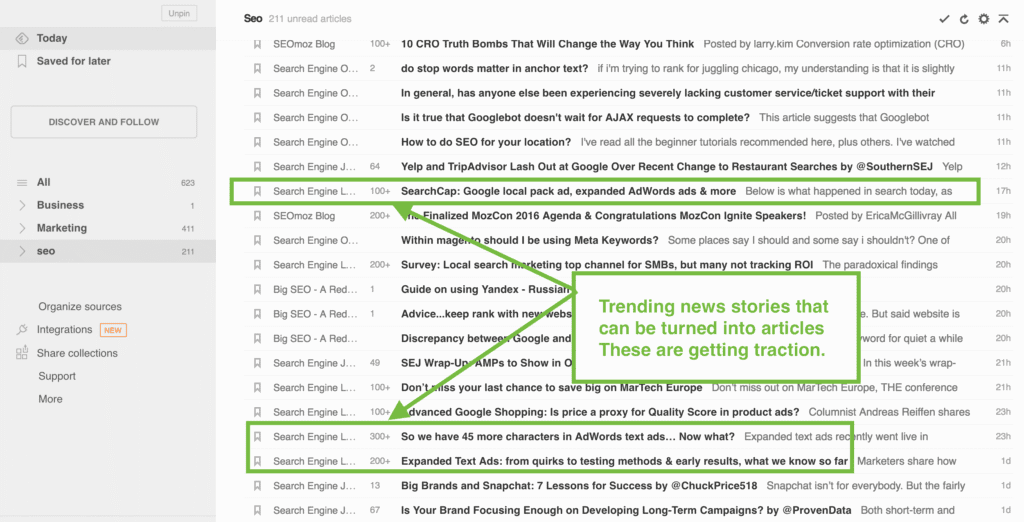Click the All feeds hamburger icon
Image resolution: width=1024 pixels, height=522 pixels.
pos(22,183)
